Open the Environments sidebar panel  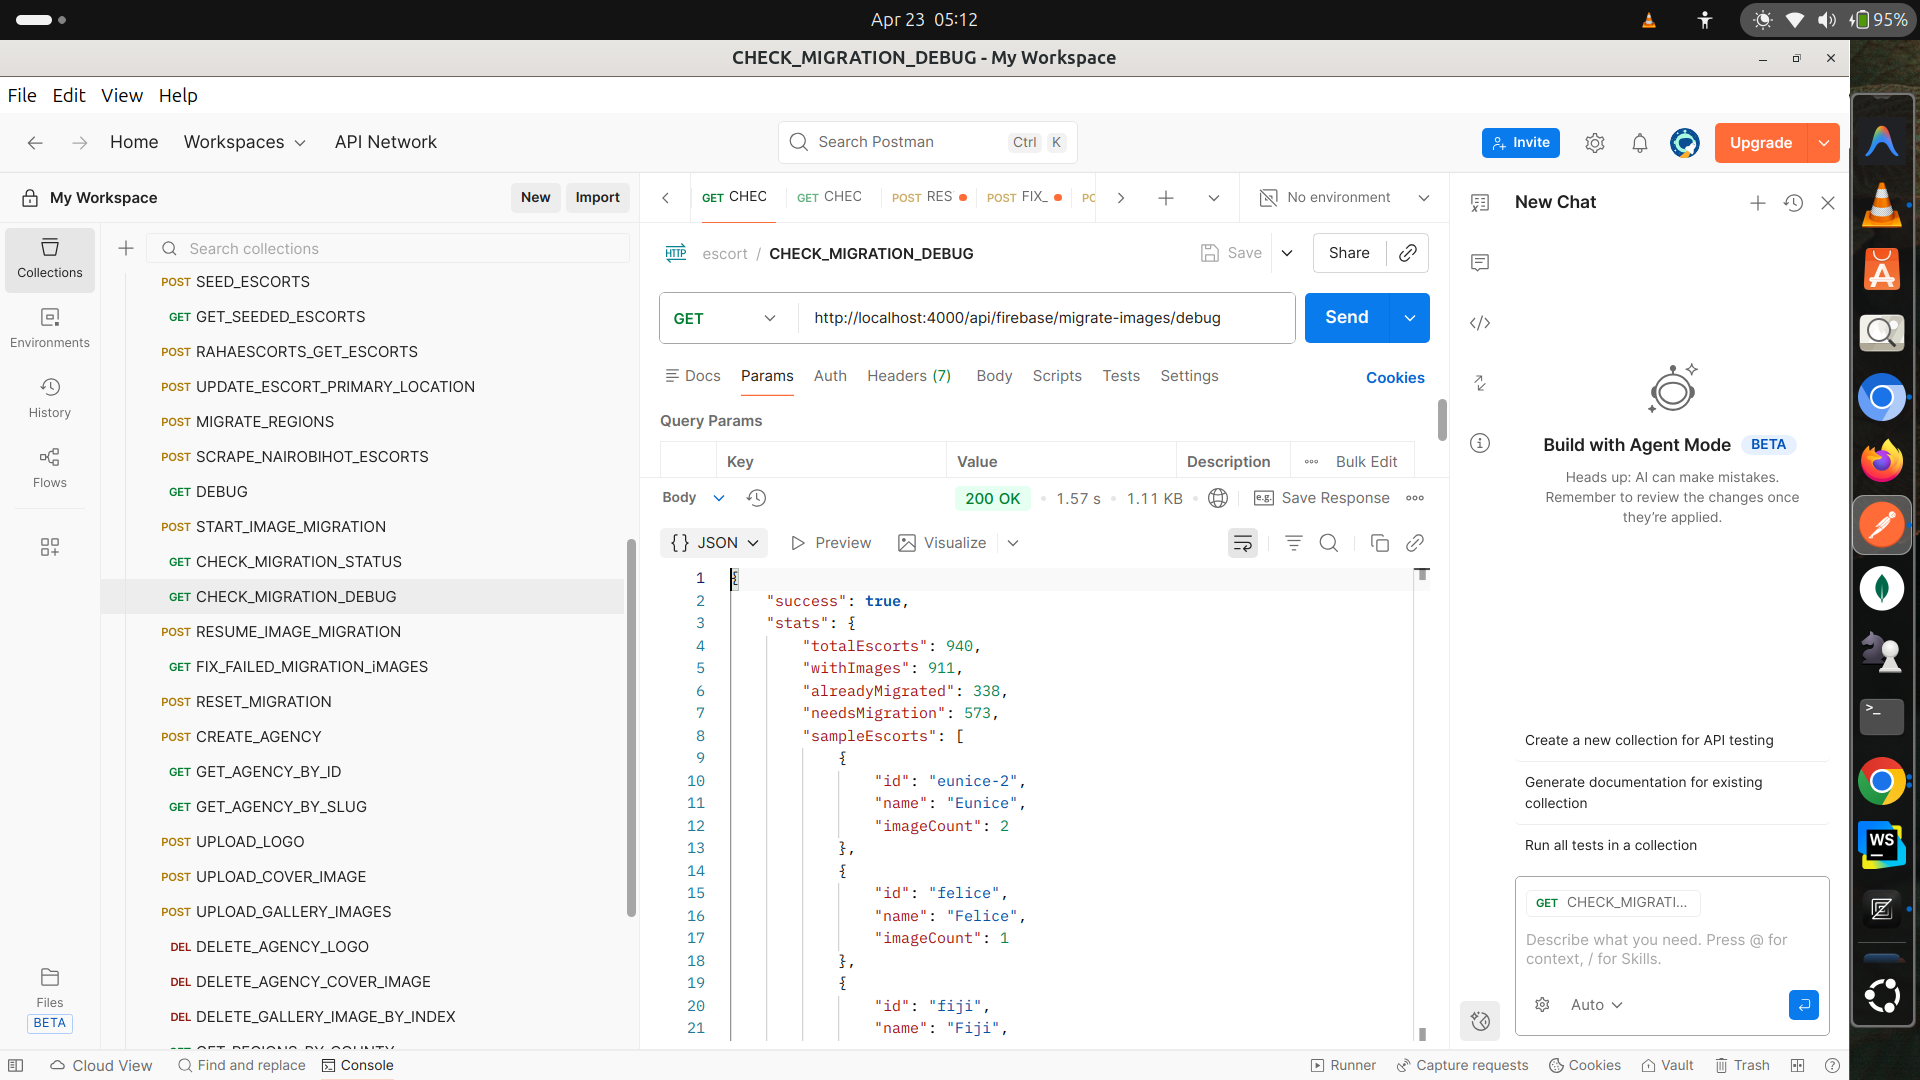(50, 329)
